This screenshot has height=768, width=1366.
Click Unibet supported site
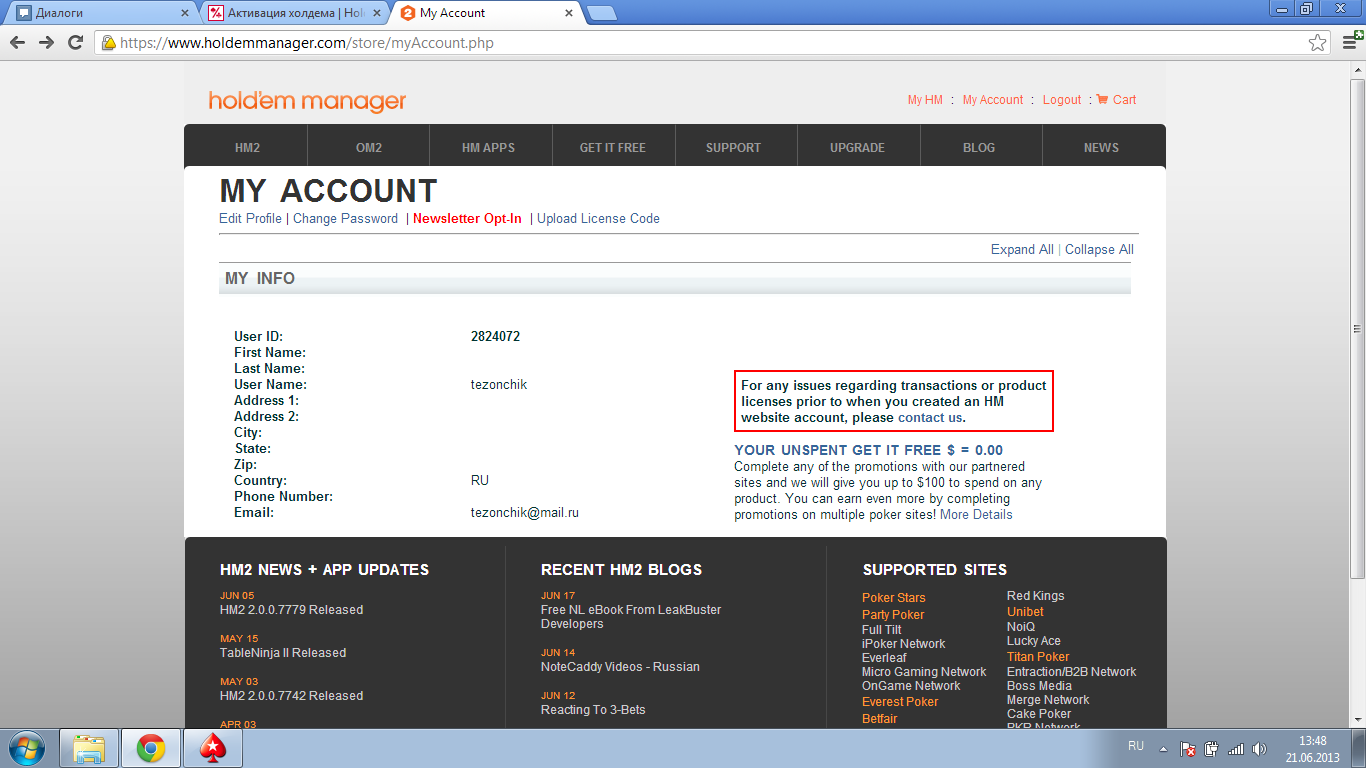click(x=1025, y=611)
